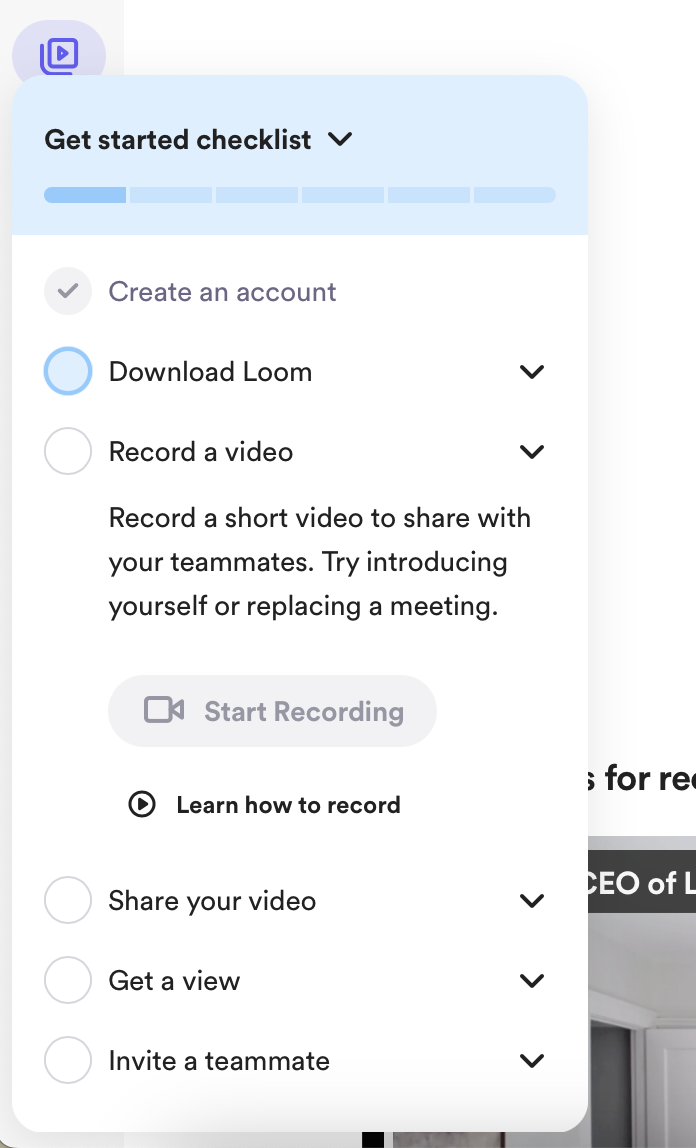
Task: Toggle the Get a view circle
Action: [68, 980]
